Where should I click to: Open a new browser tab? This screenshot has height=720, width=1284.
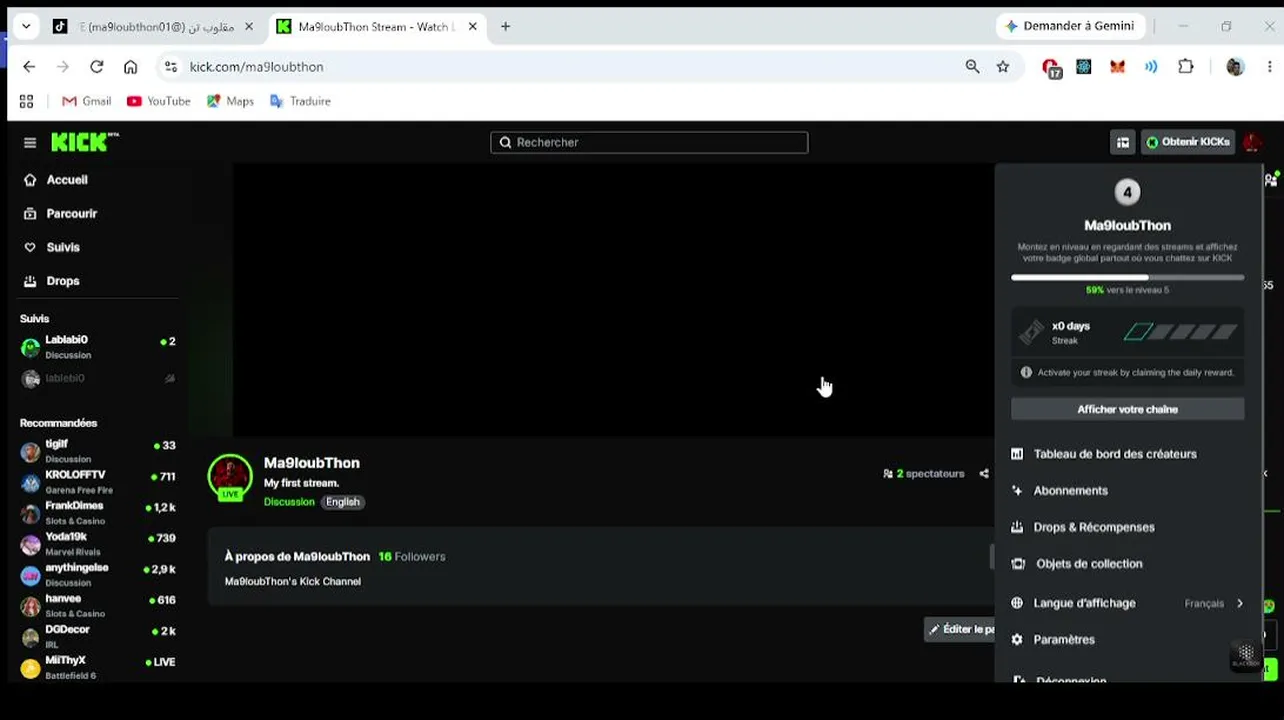pyautogui.click(x=505, y=27)
